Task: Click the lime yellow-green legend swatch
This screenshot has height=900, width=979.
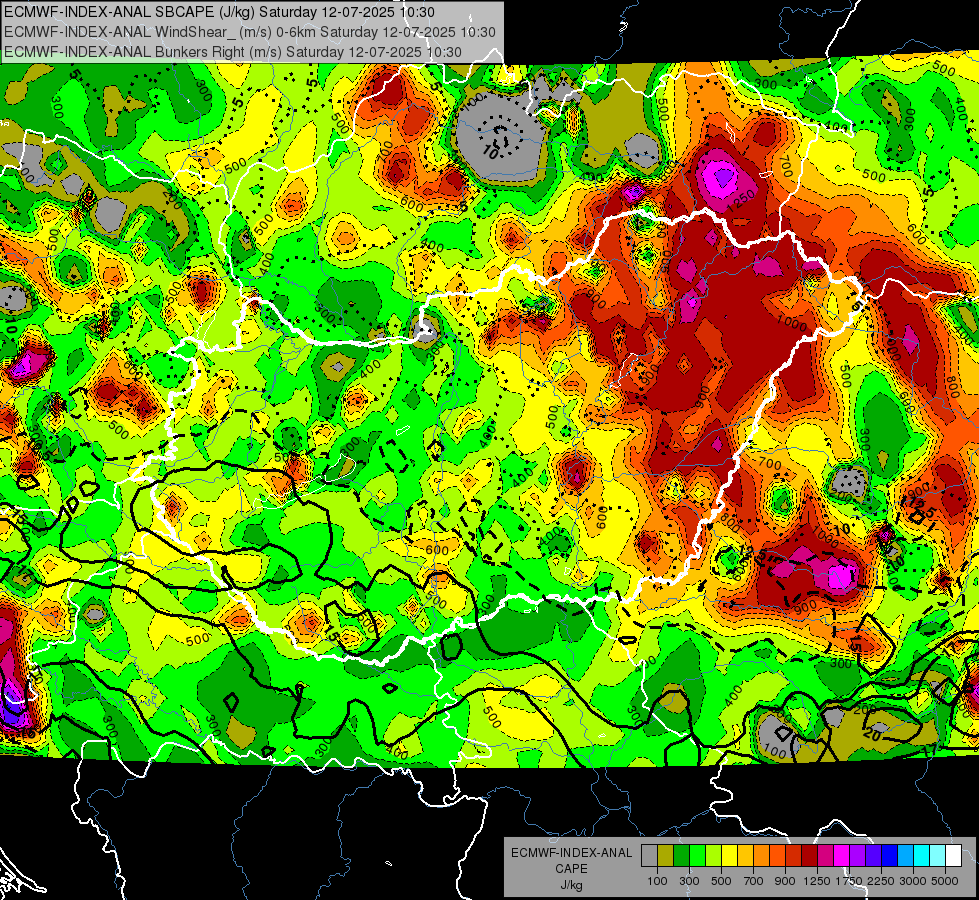Action: tap(714, 855)
